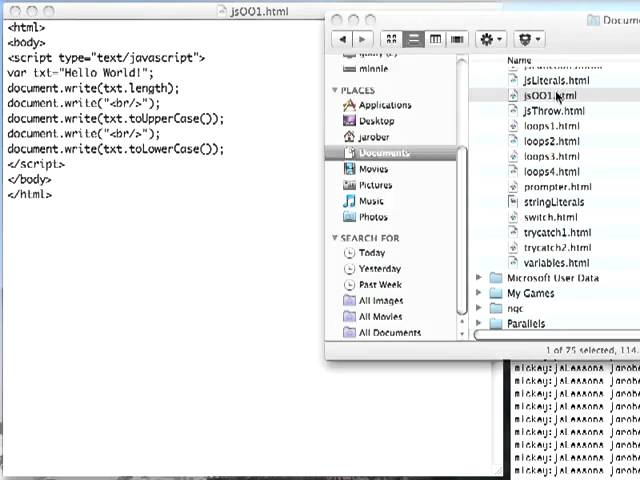This screenshot has width=640, height=480.
Task: Click the jsOO1.html title bar document icon
Action: click(222, 11)
